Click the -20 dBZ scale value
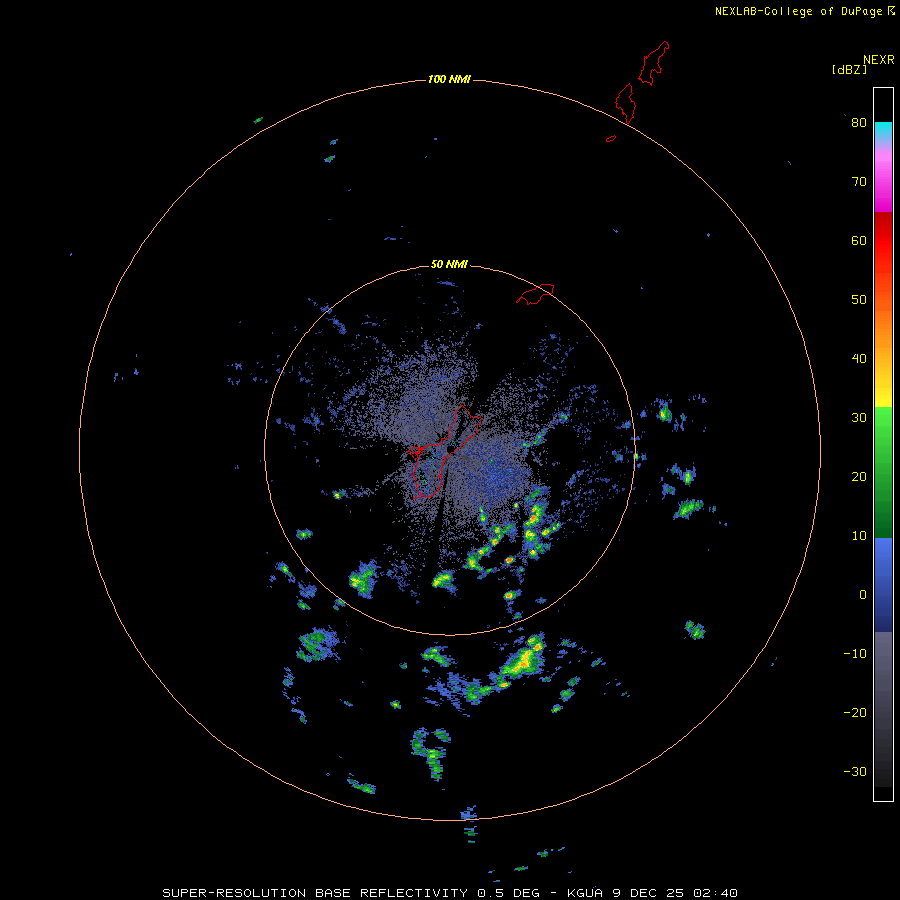The image size is (900, 900). (x=855, y=712)
